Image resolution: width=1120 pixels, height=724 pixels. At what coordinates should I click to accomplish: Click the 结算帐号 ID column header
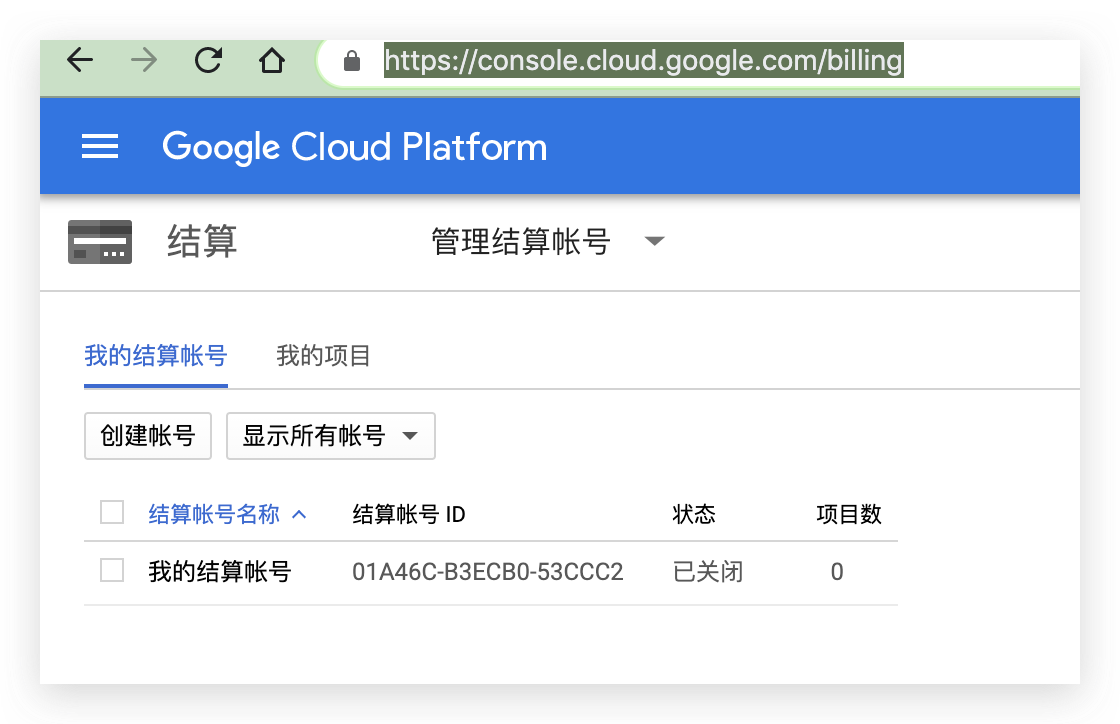409,514
